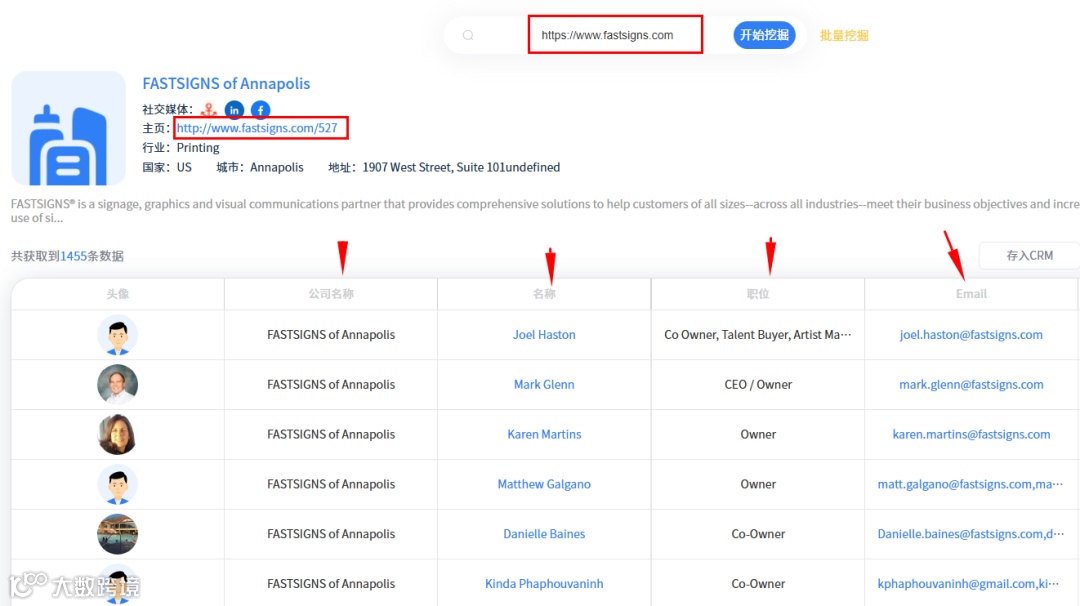Select Joel Haston's Co Owner, Talent Buyer title

pyautogui.click(x=758, y=335)
